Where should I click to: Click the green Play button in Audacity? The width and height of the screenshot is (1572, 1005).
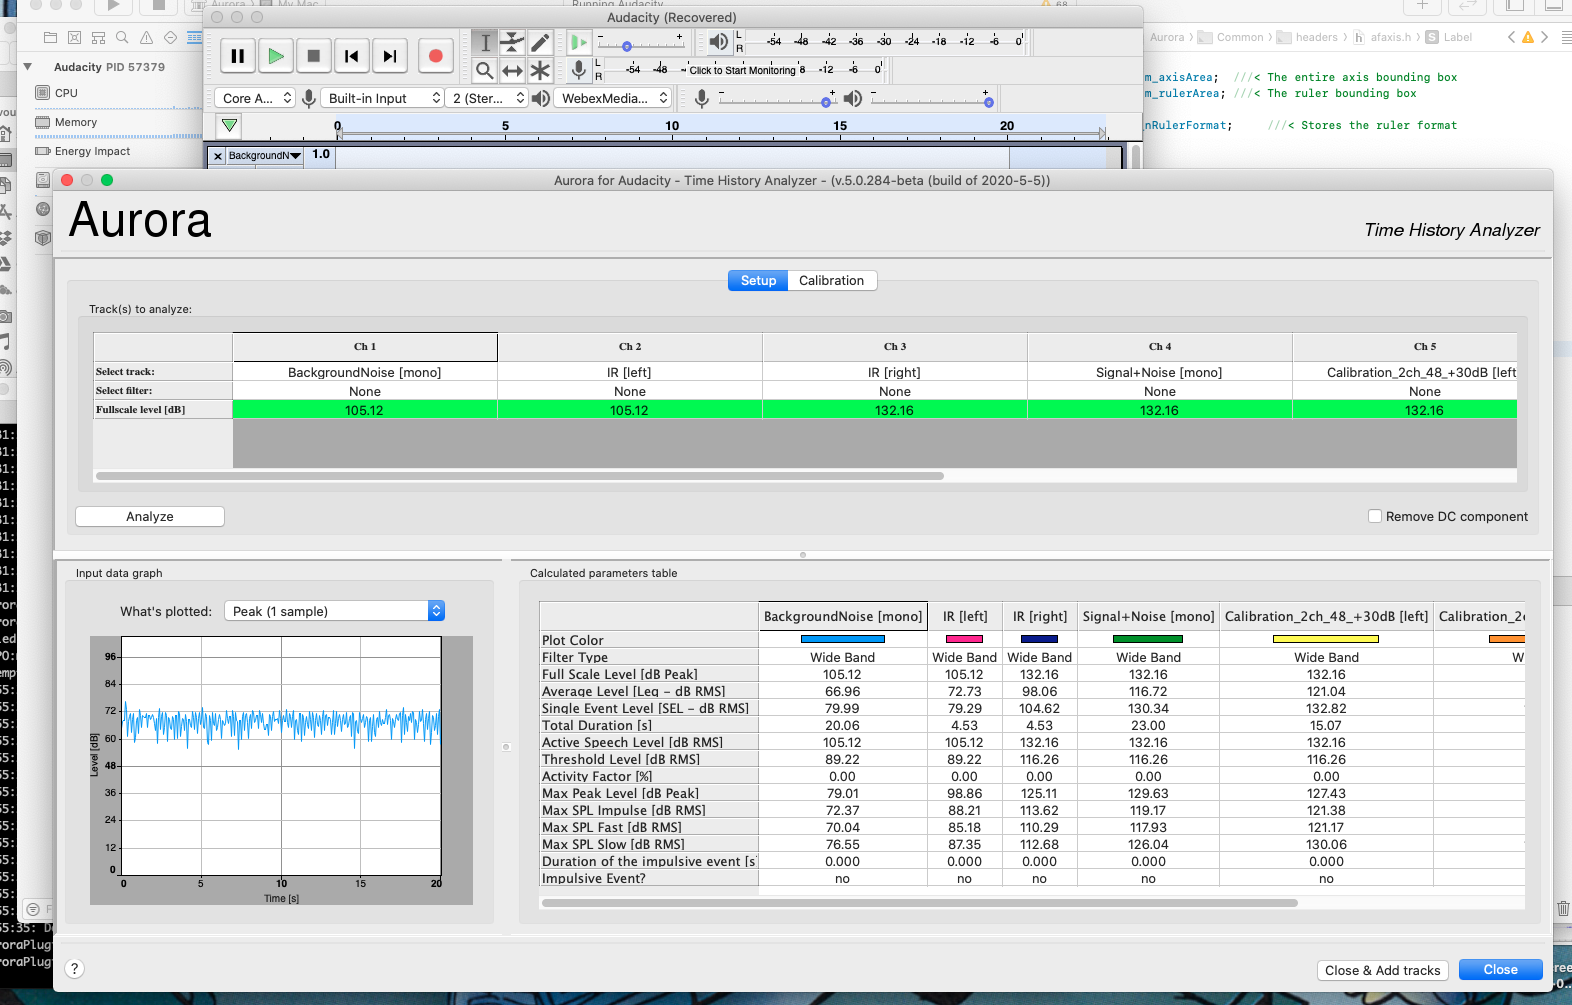(275, 56)
